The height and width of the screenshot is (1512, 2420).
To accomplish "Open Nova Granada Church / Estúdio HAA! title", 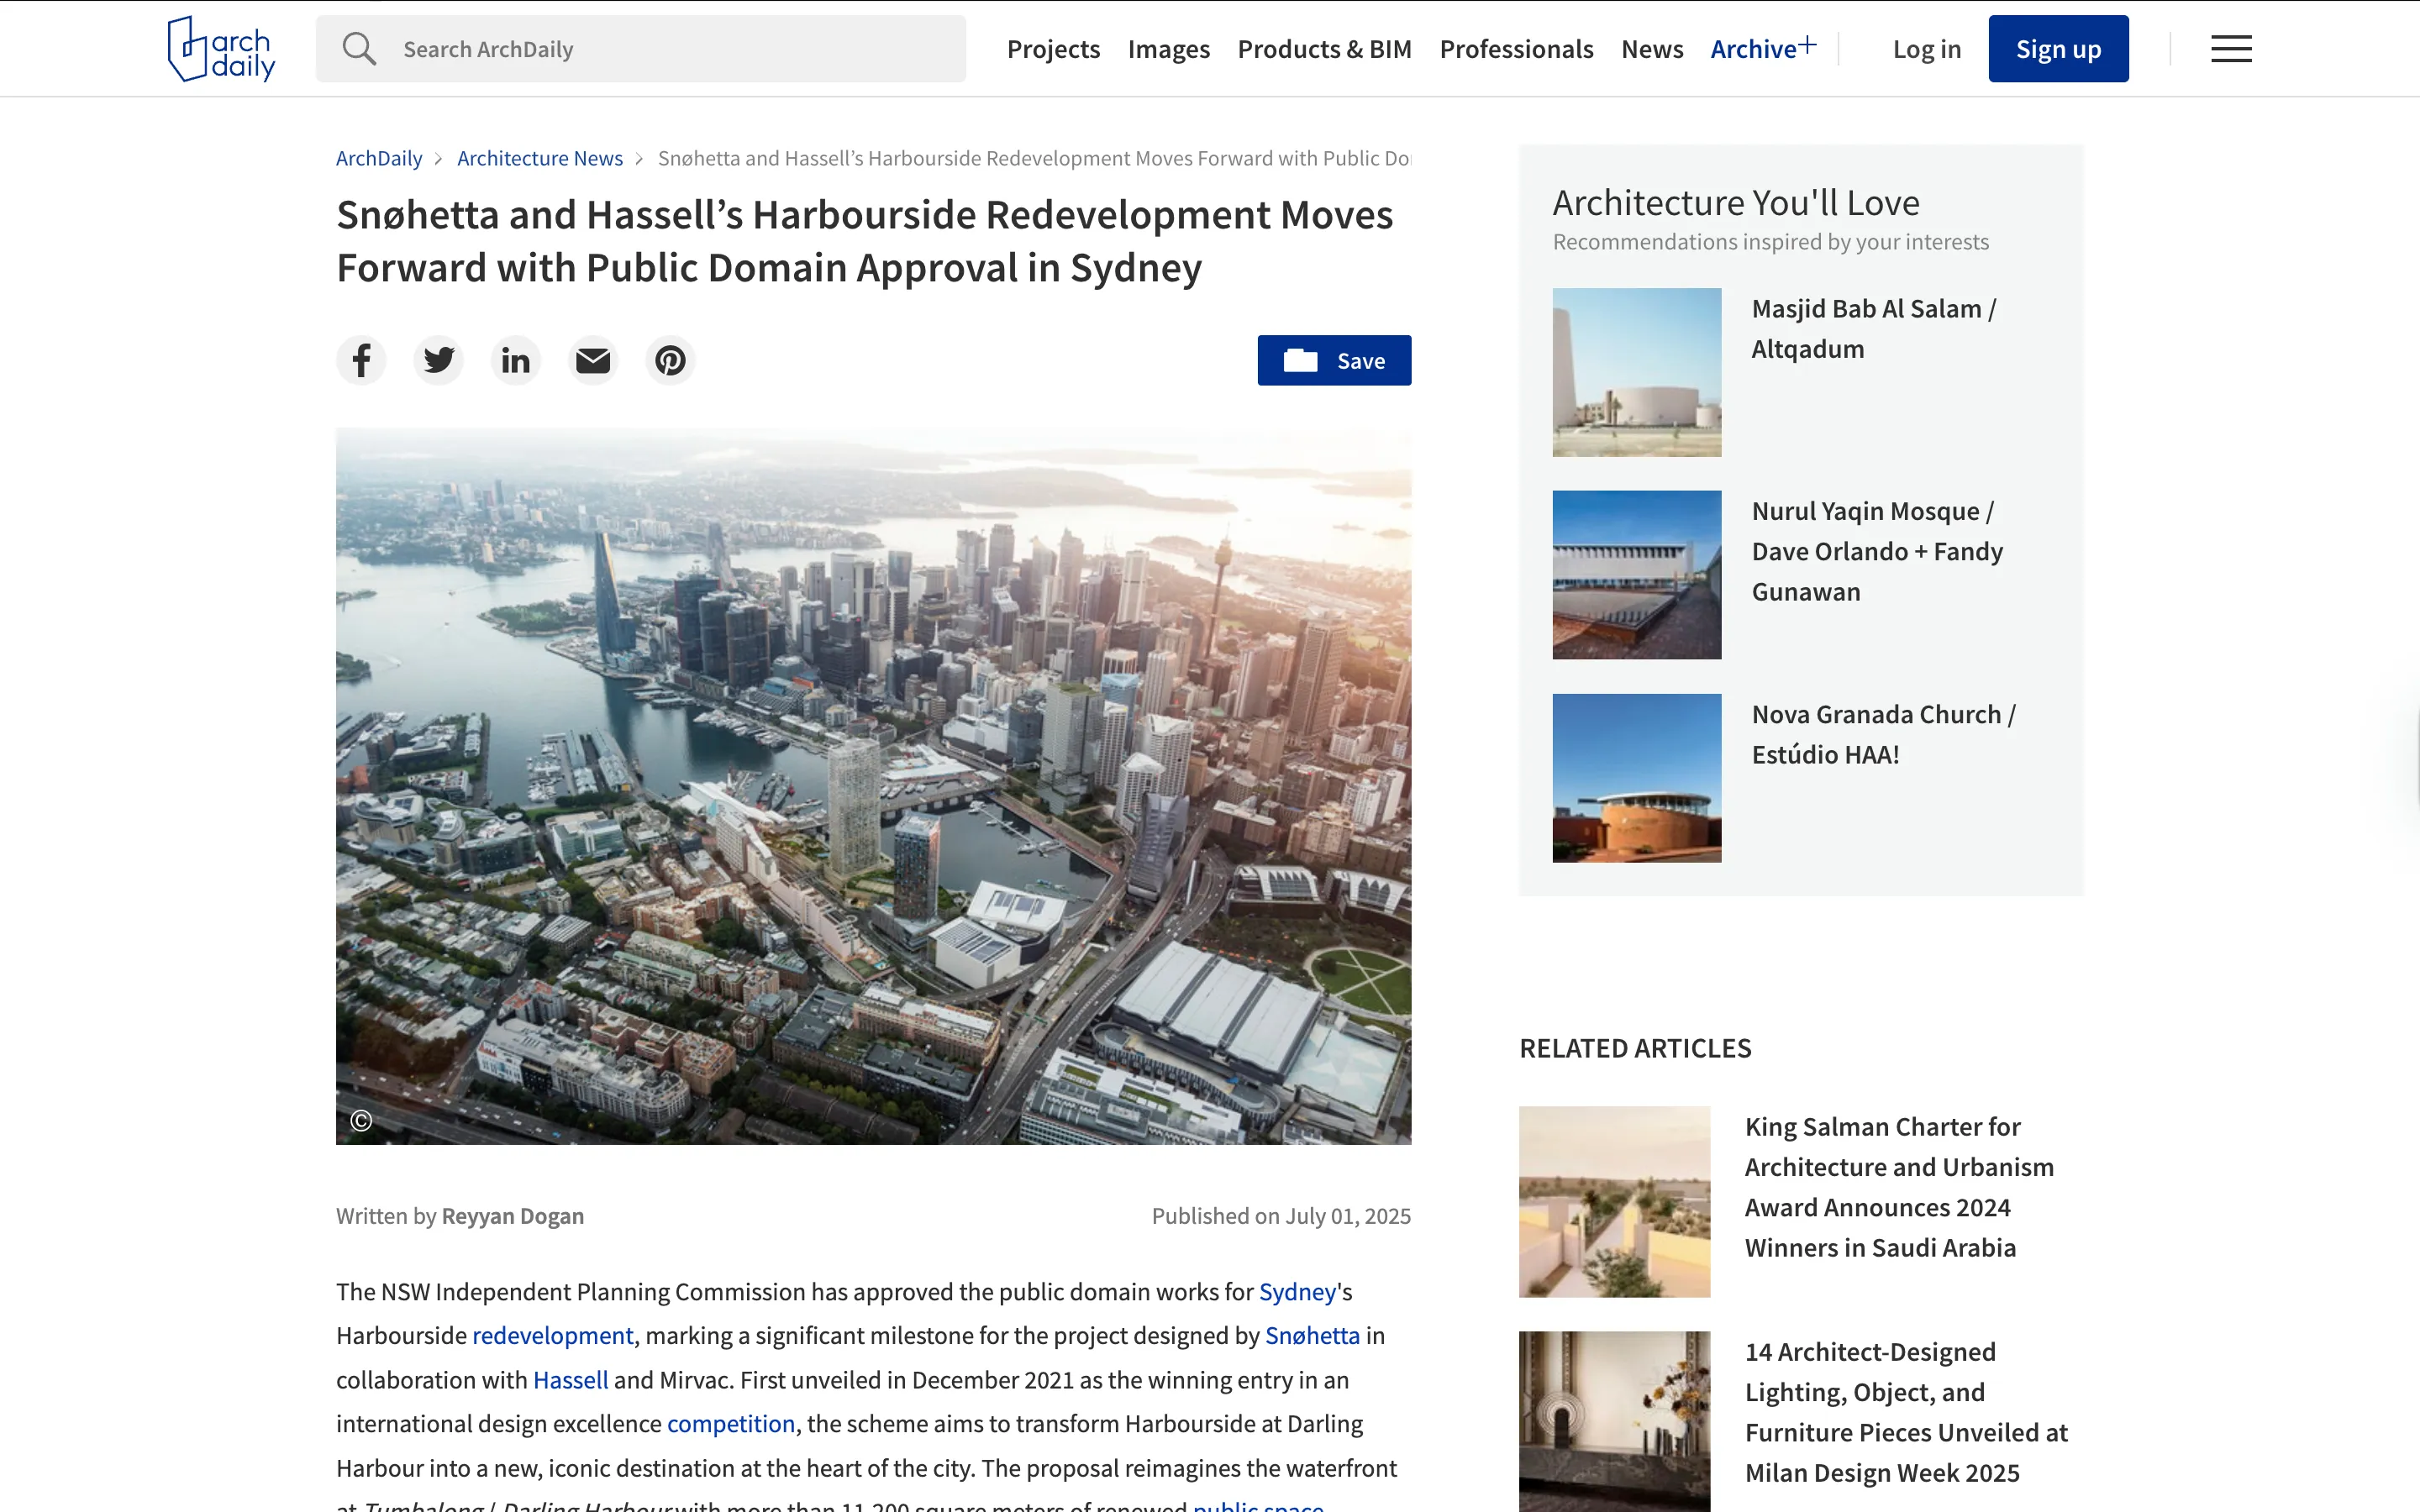I will click(x=1883, y=734).
